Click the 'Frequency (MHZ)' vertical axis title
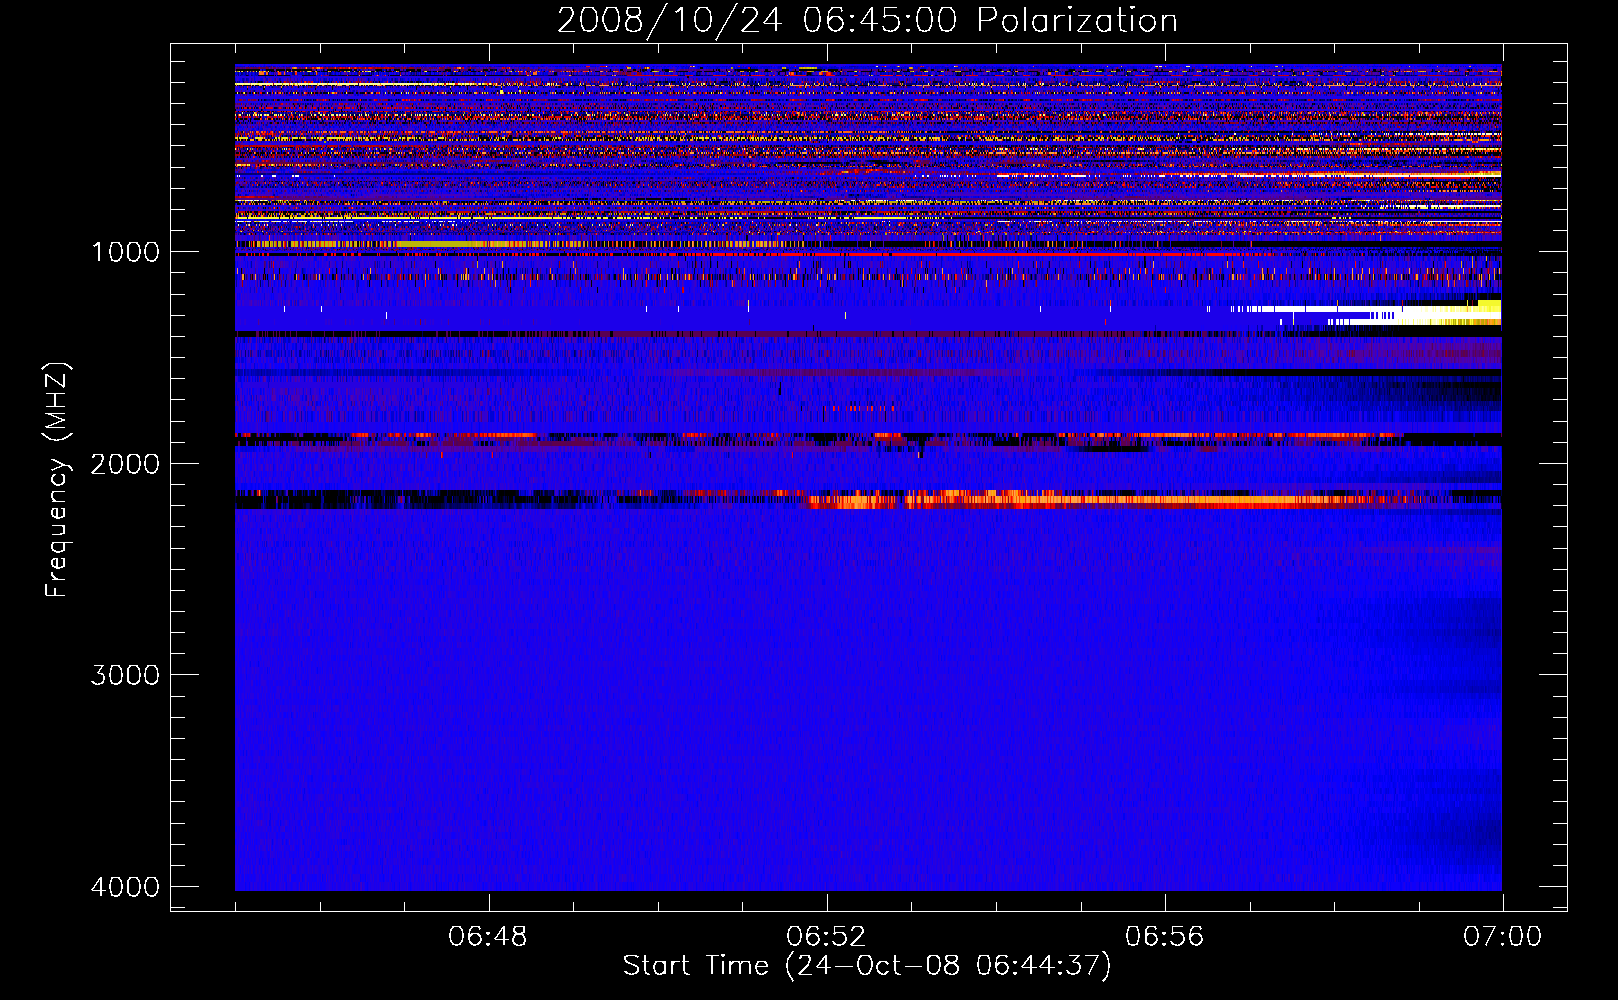This screenshot has width=1618, height=1000. (x=57, y=480)
